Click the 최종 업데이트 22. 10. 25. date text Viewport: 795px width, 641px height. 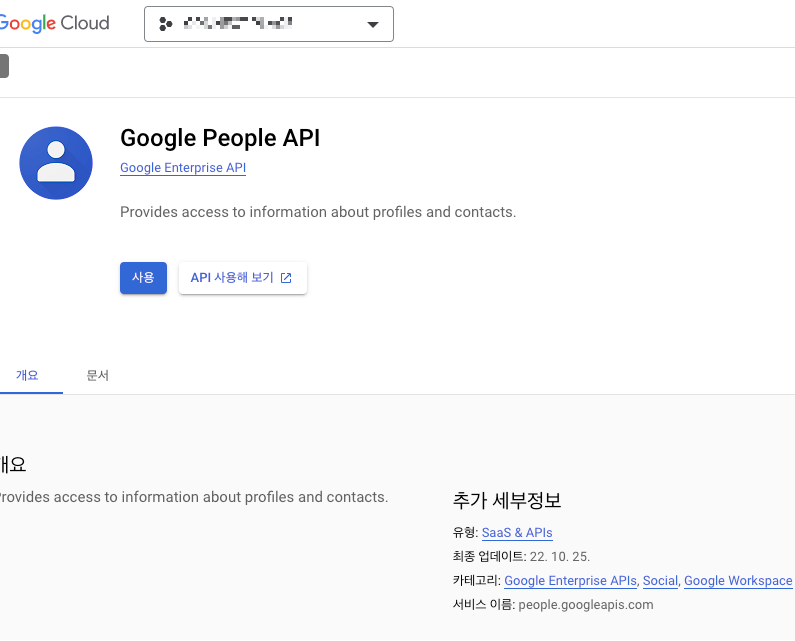(x=521, y=557)
